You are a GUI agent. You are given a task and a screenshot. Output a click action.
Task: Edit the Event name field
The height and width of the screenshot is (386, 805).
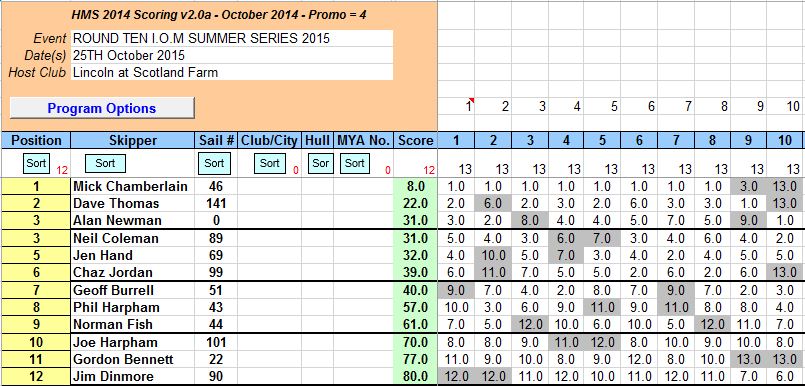coord(232,38)
